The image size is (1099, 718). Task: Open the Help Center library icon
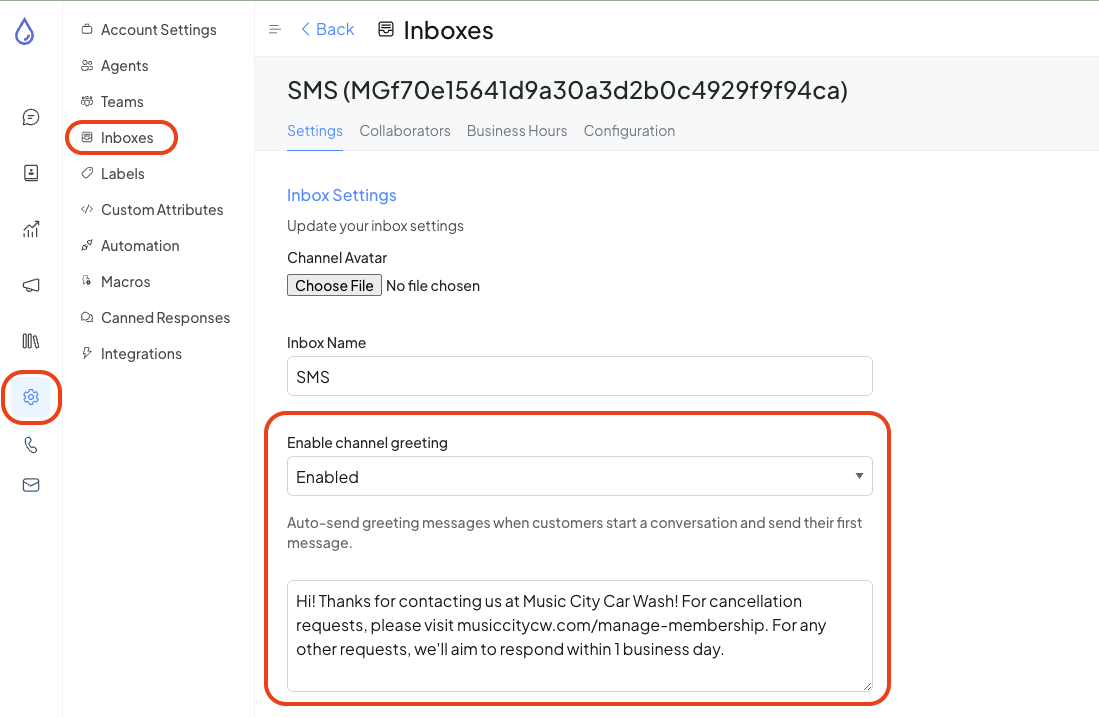click(31, 341)
